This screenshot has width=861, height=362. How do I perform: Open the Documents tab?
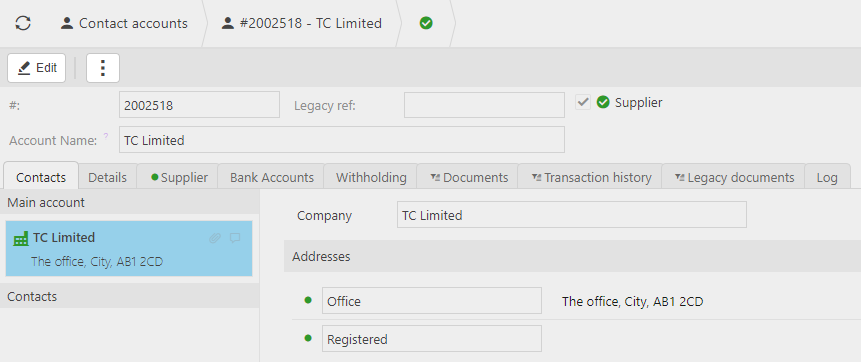(x=468, y=177)
